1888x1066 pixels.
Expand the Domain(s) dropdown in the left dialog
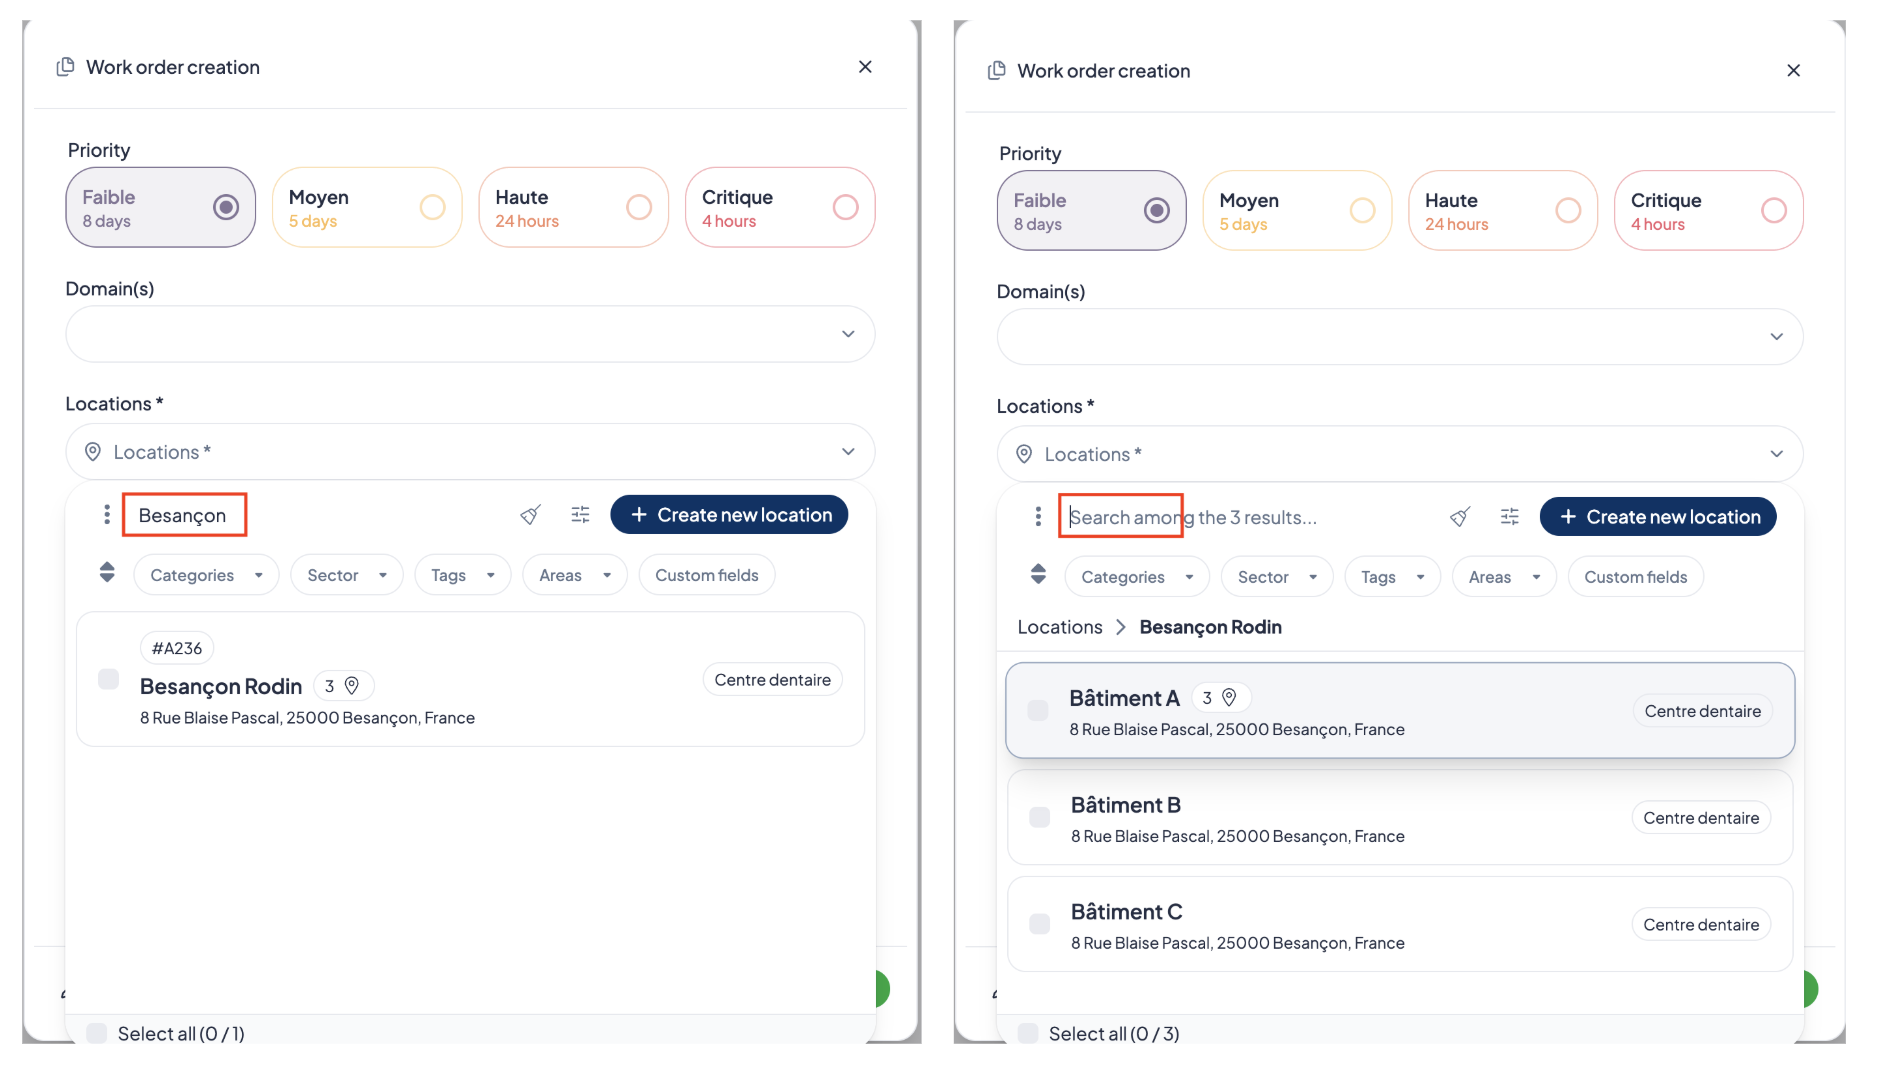tap(470, 334)
